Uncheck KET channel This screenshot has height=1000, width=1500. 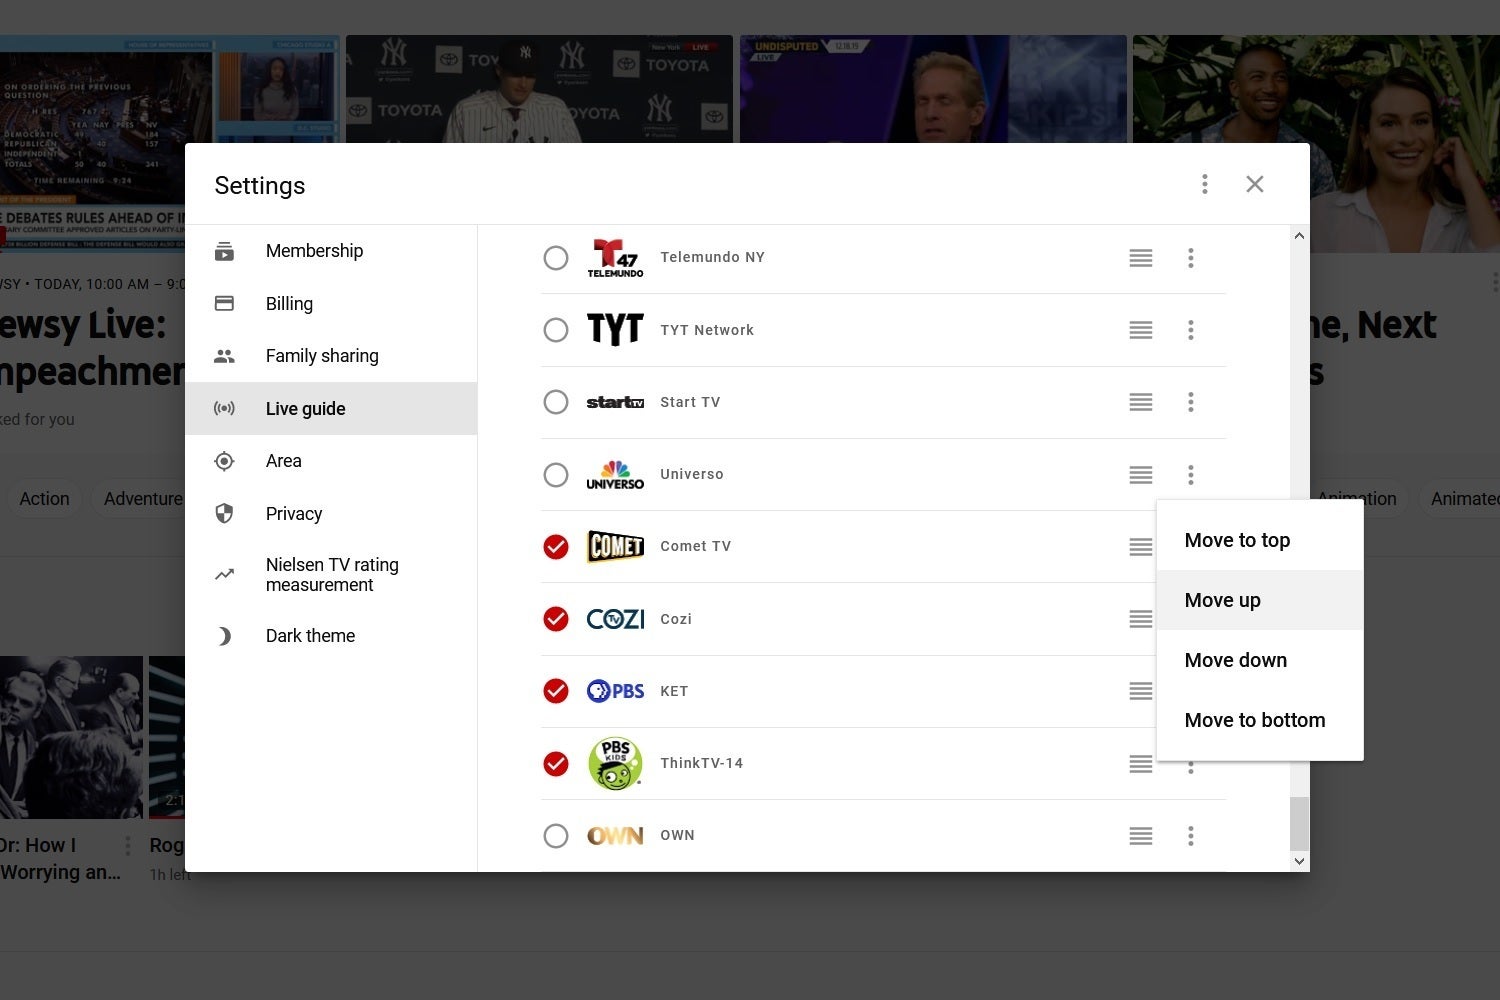556,691
